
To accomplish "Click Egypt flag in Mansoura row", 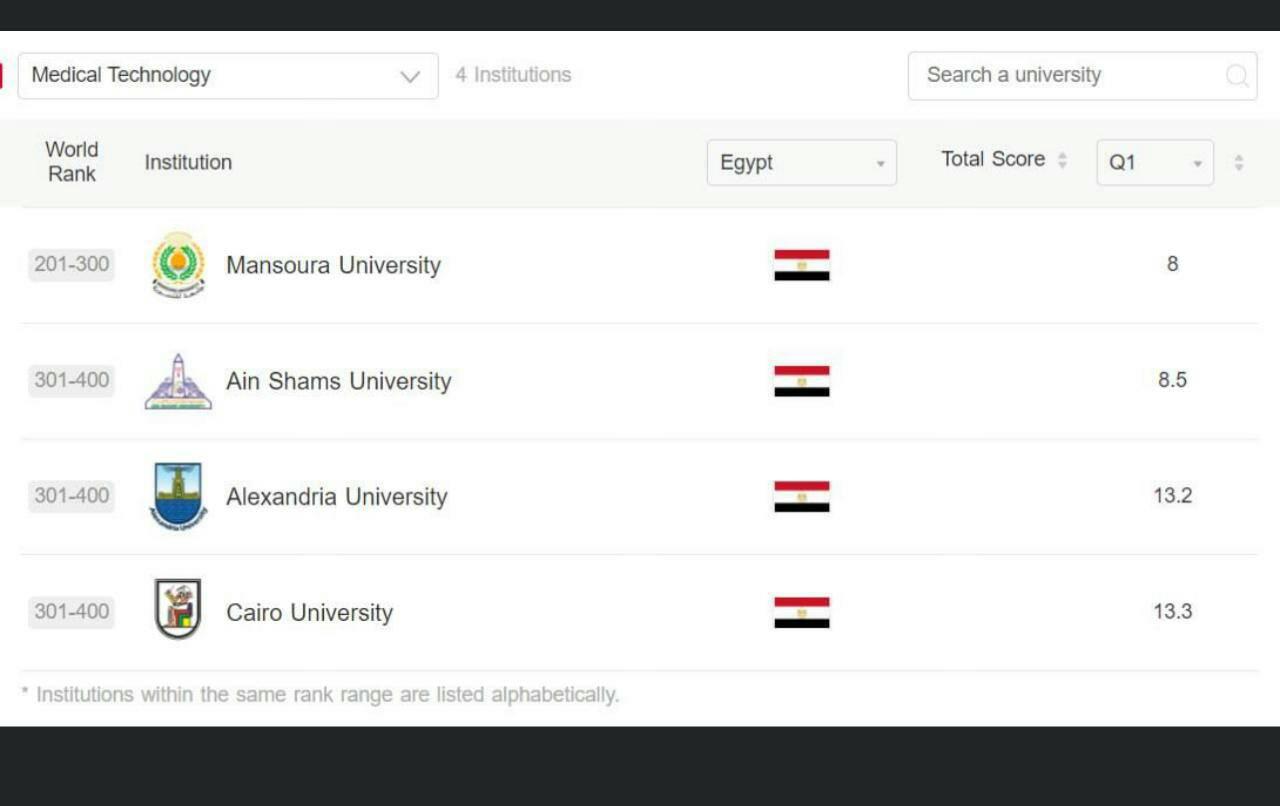I will pyautogui.click(x=801, y=265).
